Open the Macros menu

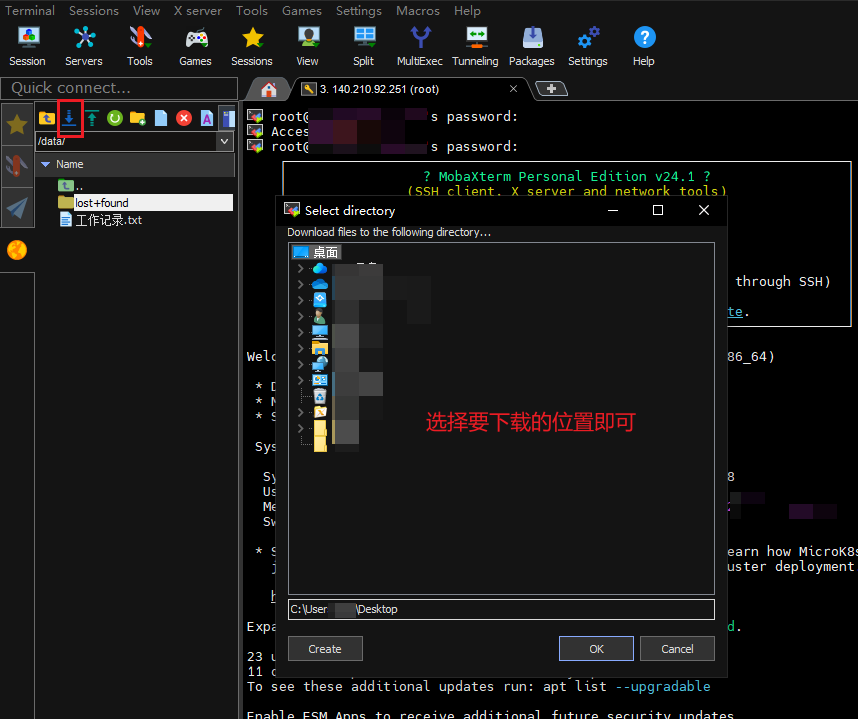(418, 10)
